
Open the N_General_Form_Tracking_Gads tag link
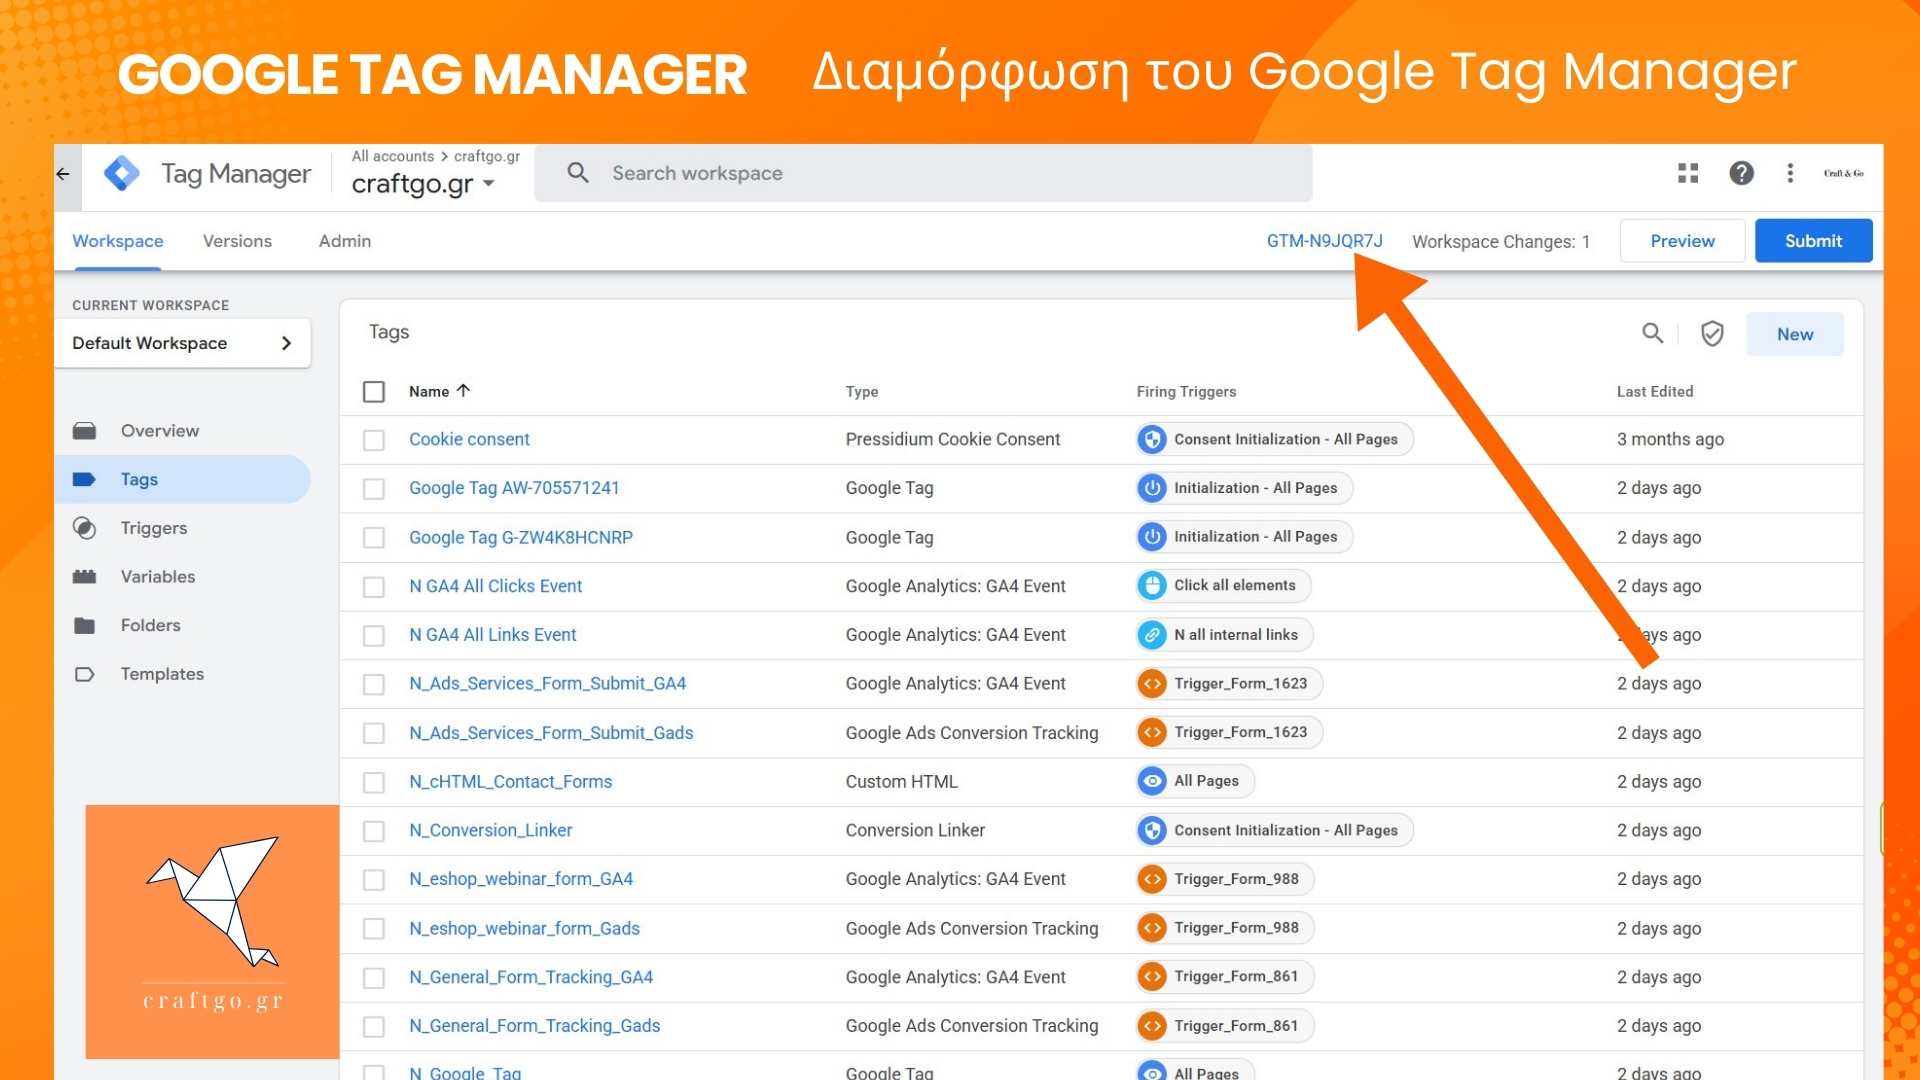535,1026
